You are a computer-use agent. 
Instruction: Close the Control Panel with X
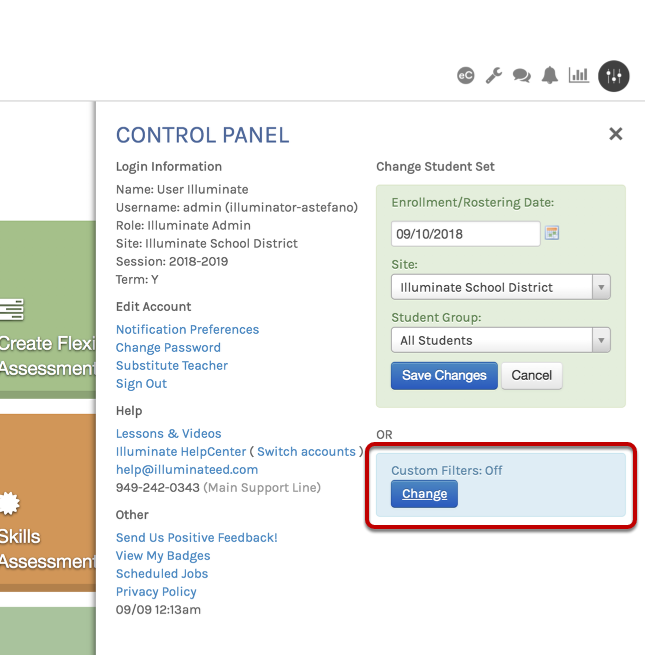(x=616, y=134)
